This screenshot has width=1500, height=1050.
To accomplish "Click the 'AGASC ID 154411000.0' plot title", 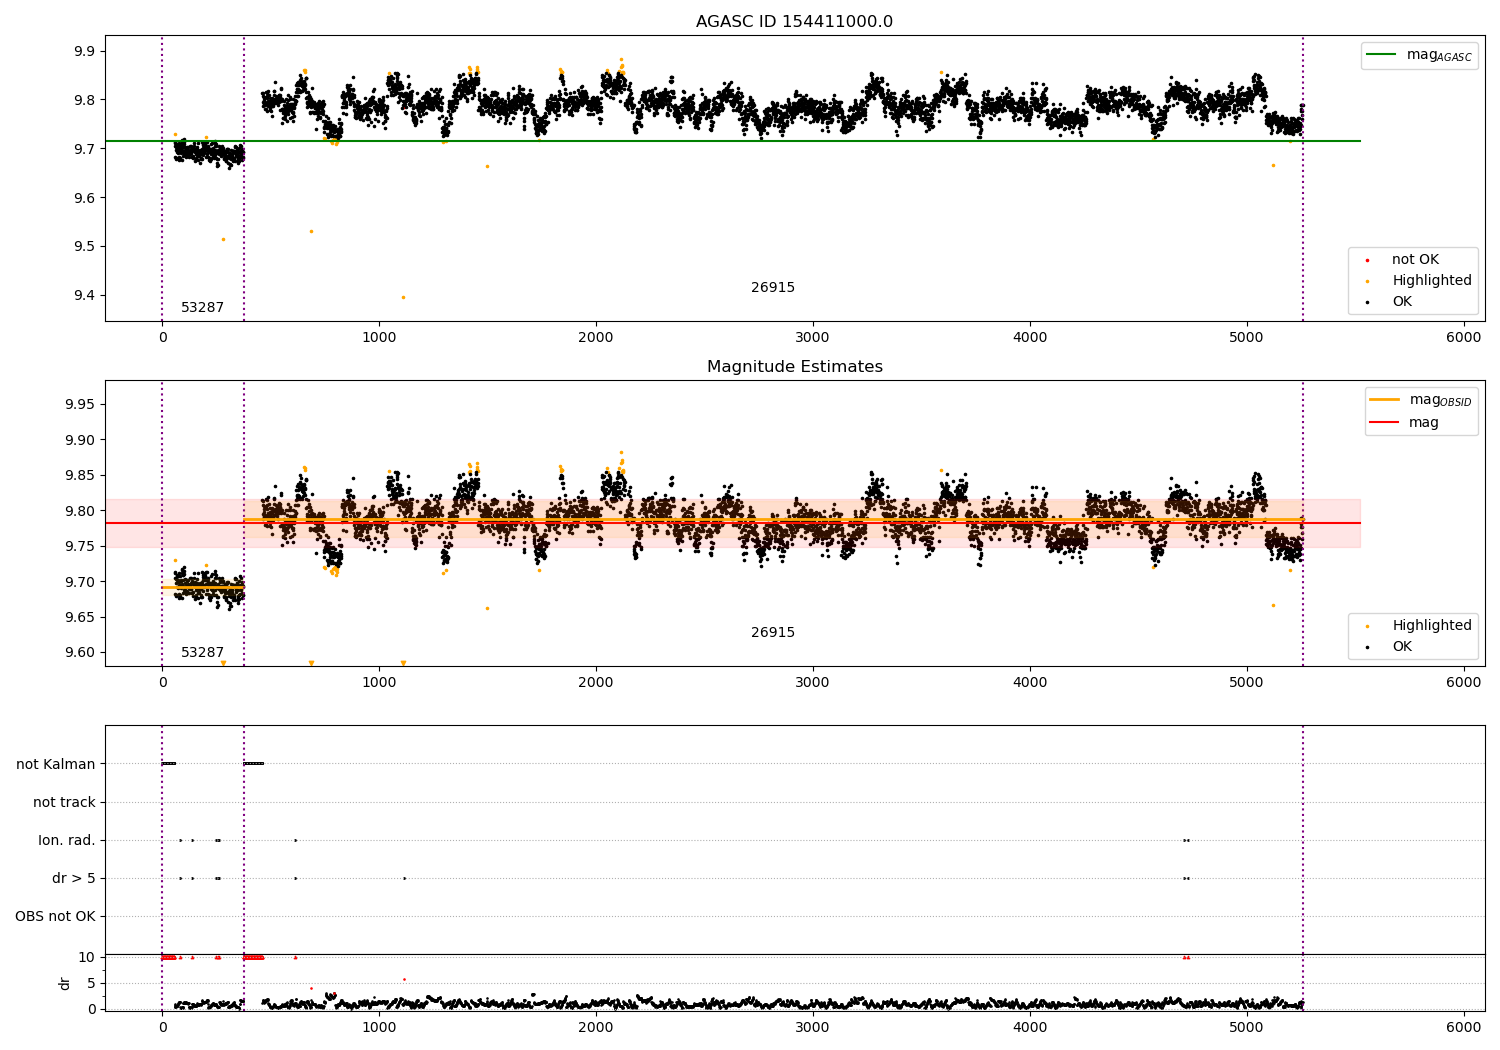I will coord(794,22).
